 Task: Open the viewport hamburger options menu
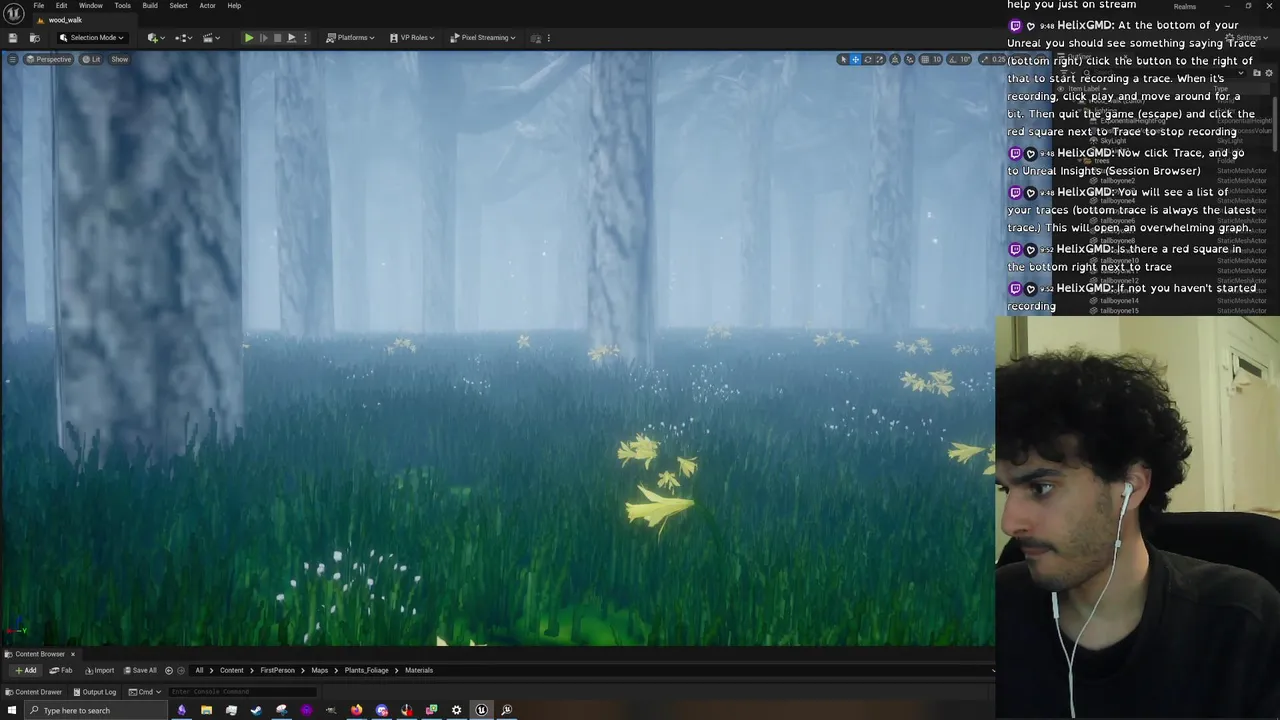point(13,59)
